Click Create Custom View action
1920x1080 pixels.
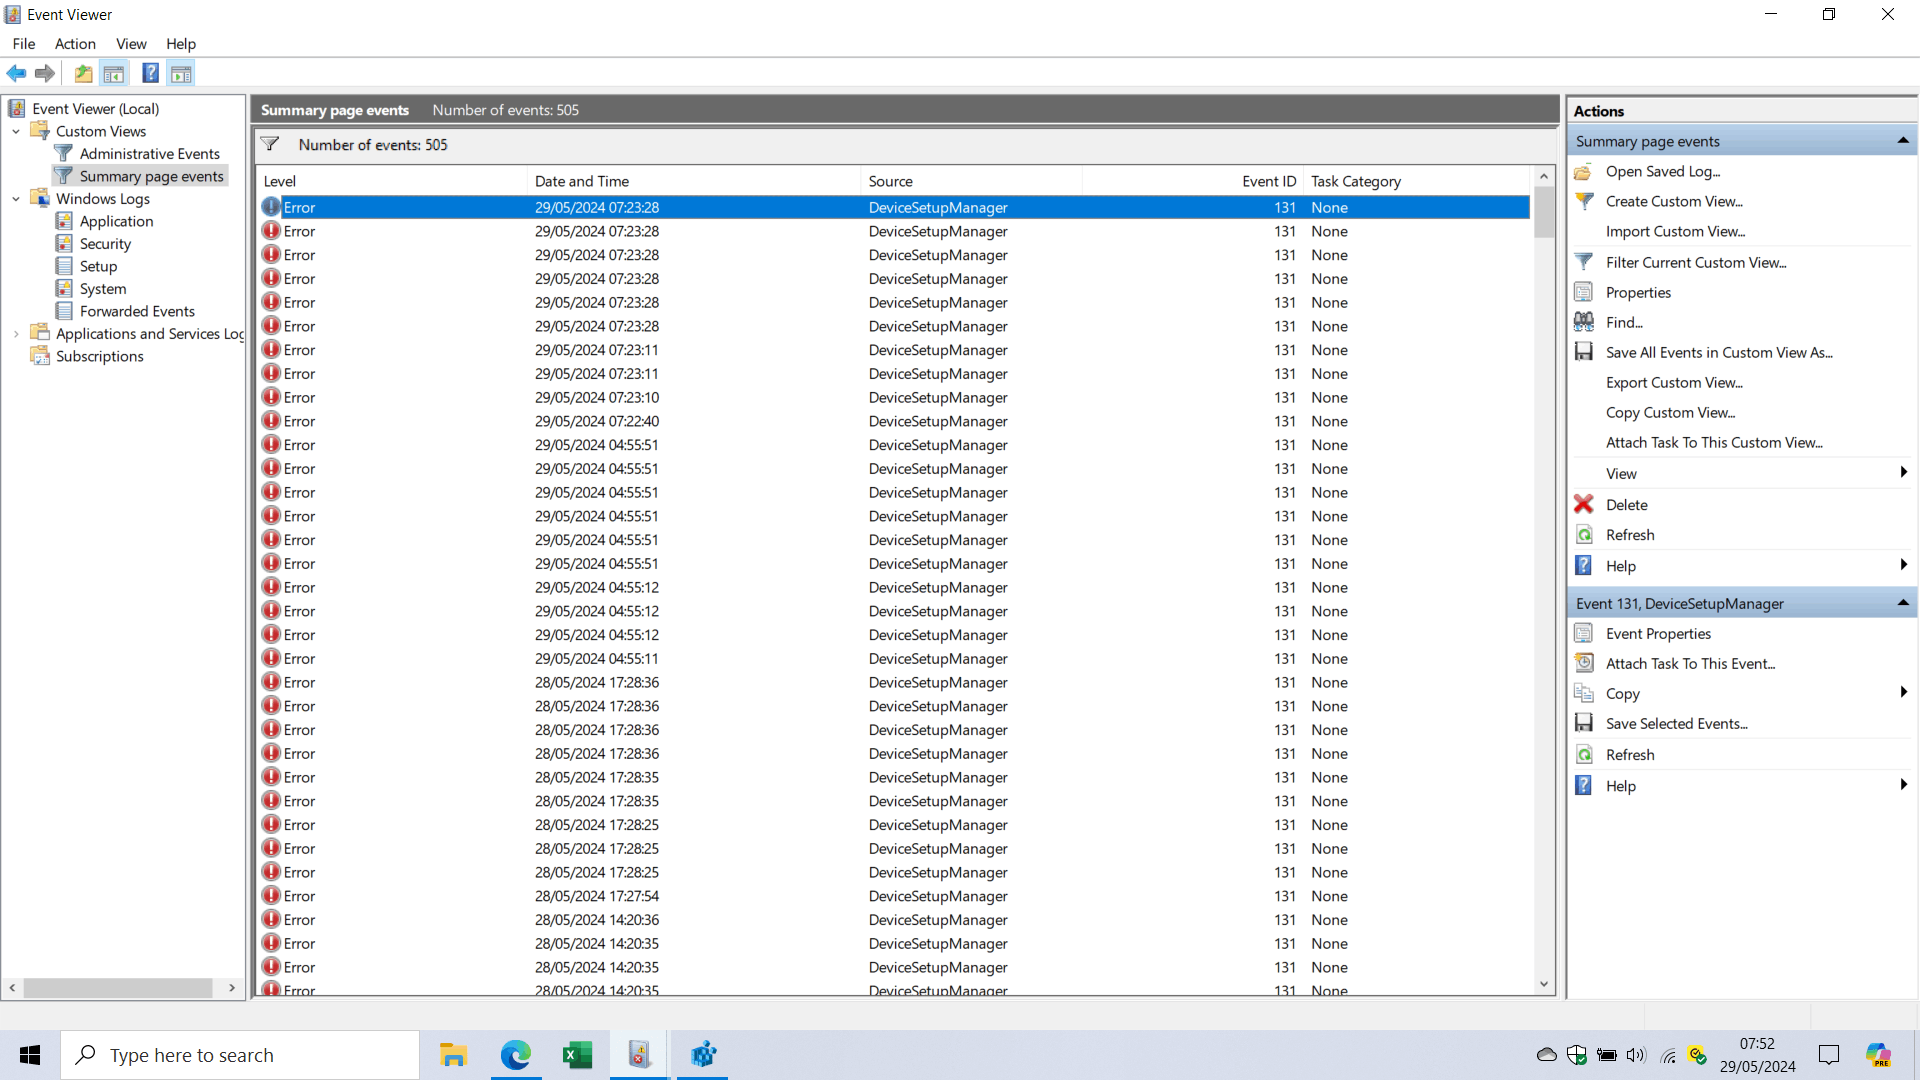tap(1673, 201)
